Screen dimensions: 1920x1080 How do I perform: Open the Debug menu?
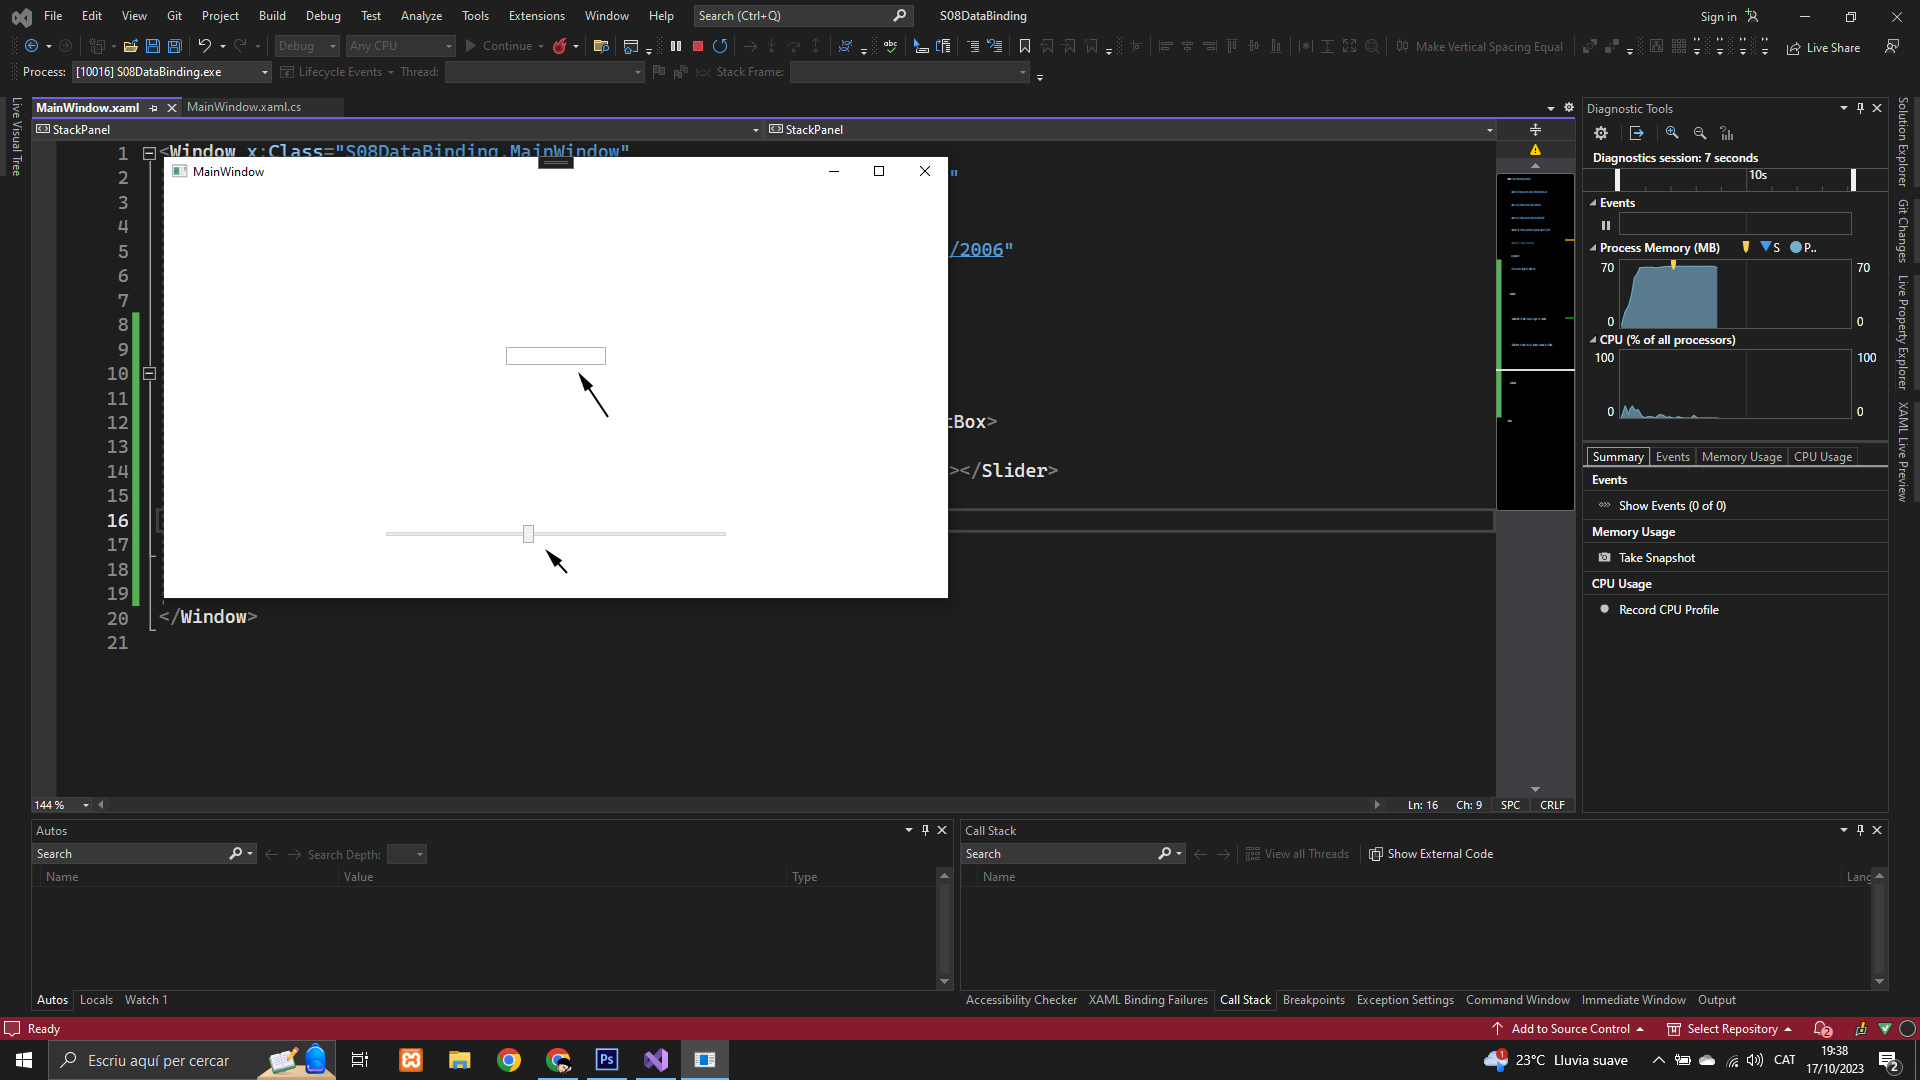(x=323, y=16)
